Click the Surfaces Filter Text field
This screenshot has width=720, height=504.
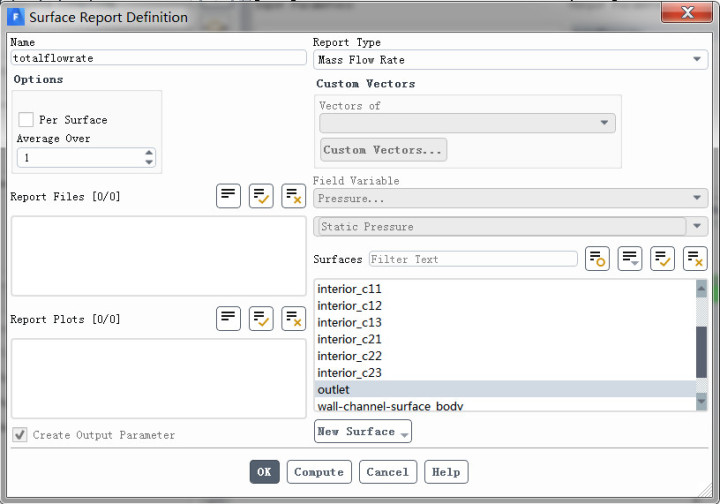coord(473,259)
